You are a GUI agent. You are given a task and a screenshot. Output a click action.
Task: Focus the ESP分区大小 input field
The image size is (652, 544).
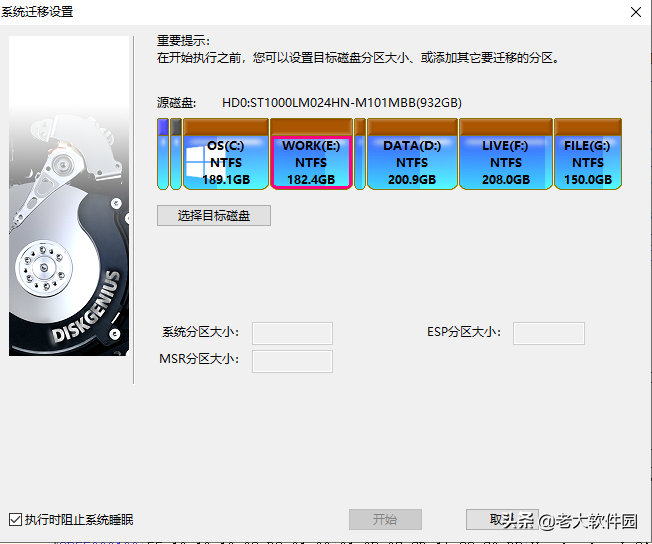pyautogui.click(x=549, y=333)
